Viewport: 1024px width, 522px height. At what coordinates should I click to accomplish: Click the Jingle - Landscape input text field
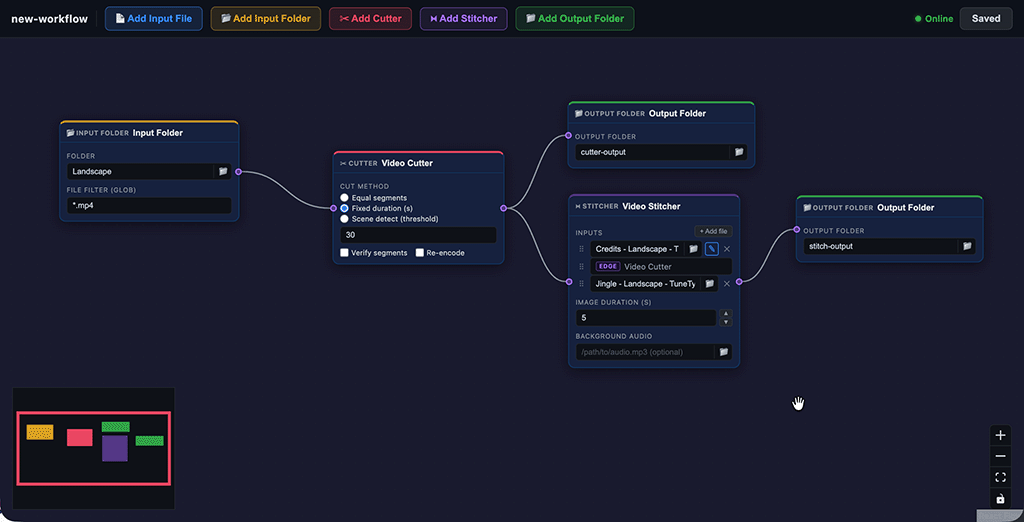645,284
